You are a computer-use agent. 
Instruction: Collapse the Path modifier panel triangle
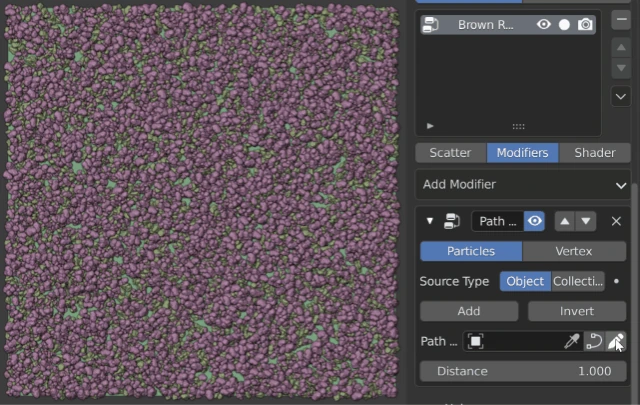tap(430, 221)
